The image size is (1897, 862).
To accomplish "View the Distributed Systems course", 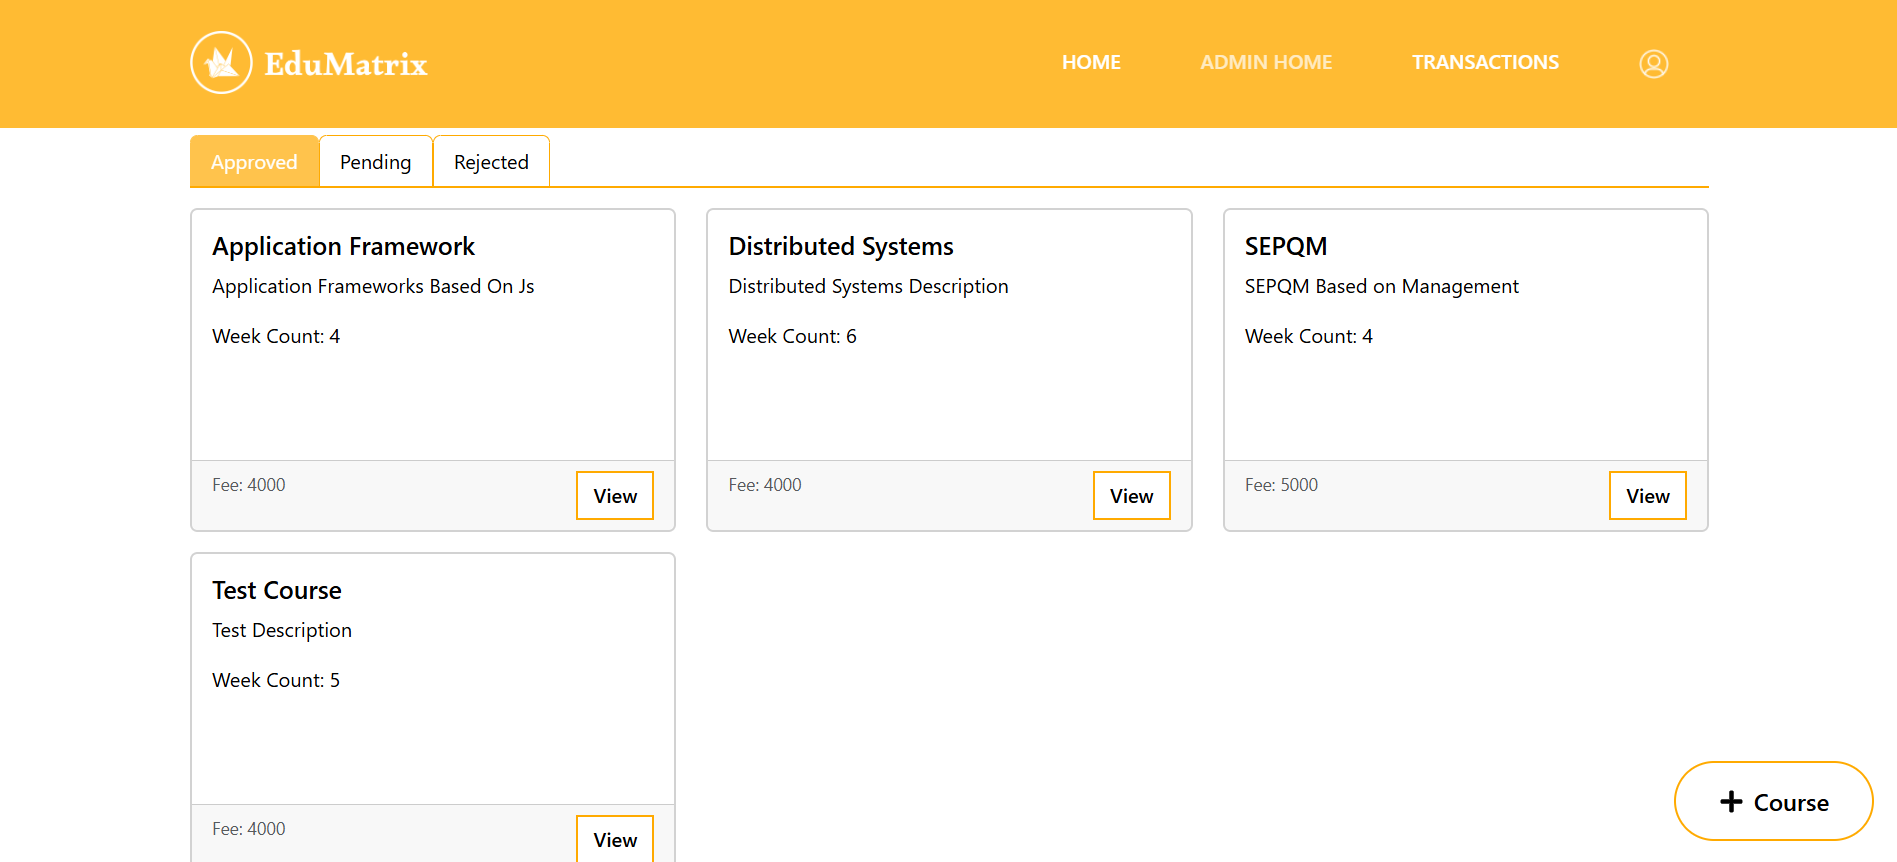I will click(x=1131, y=496).
